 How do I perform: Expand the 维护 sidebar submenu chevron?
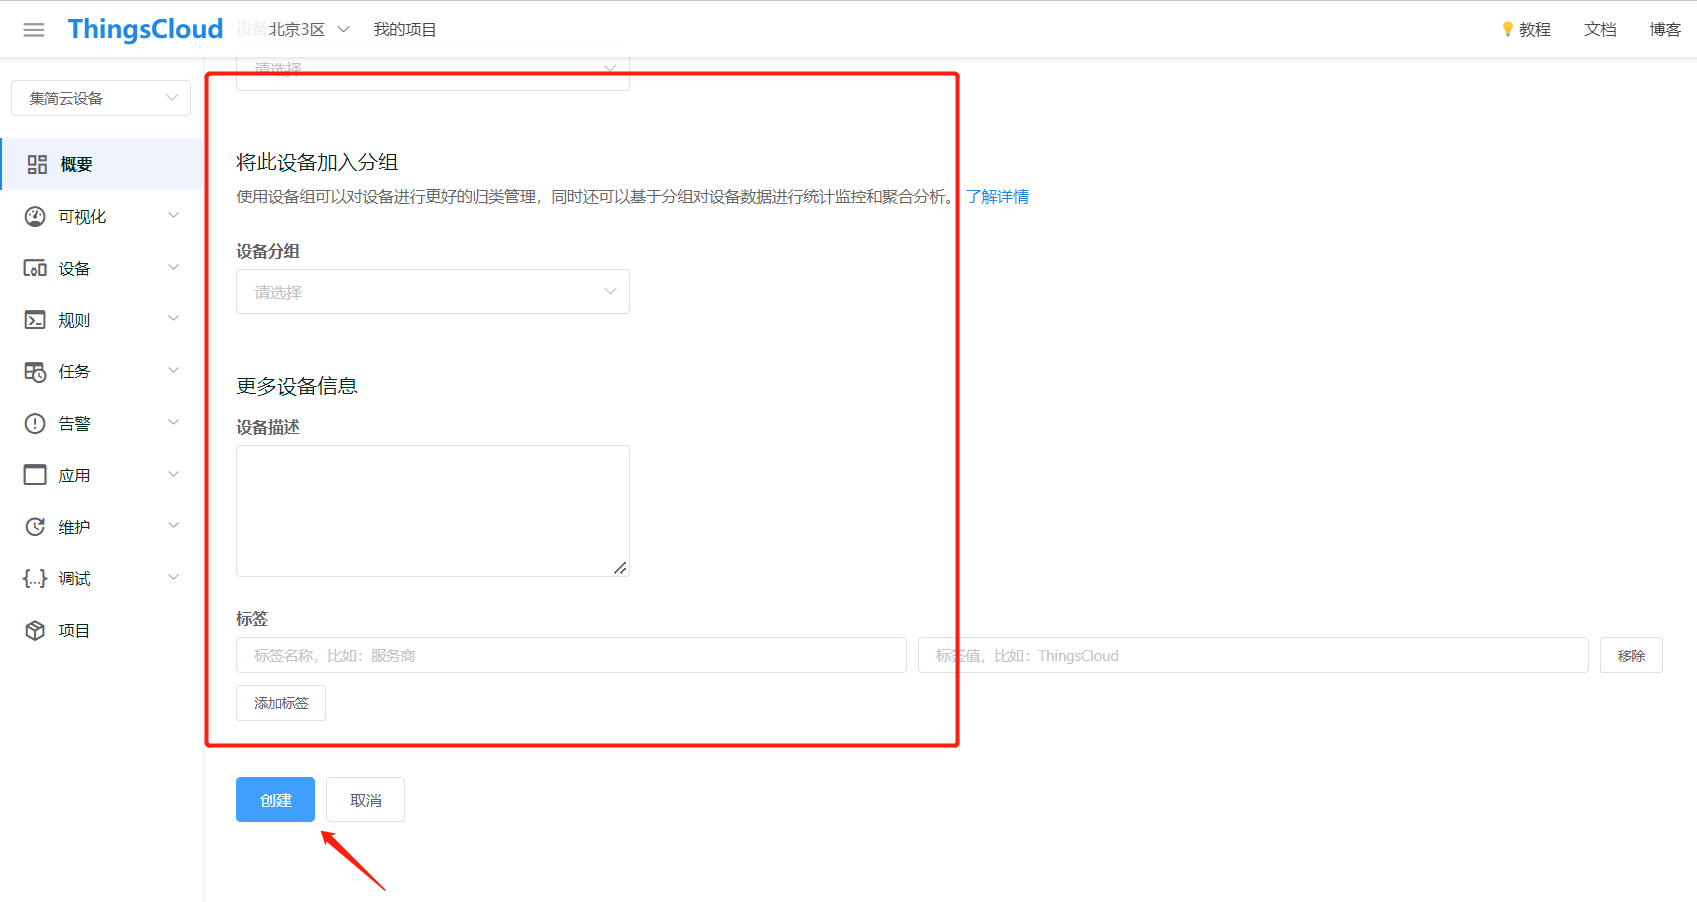[x=173, y=526]
